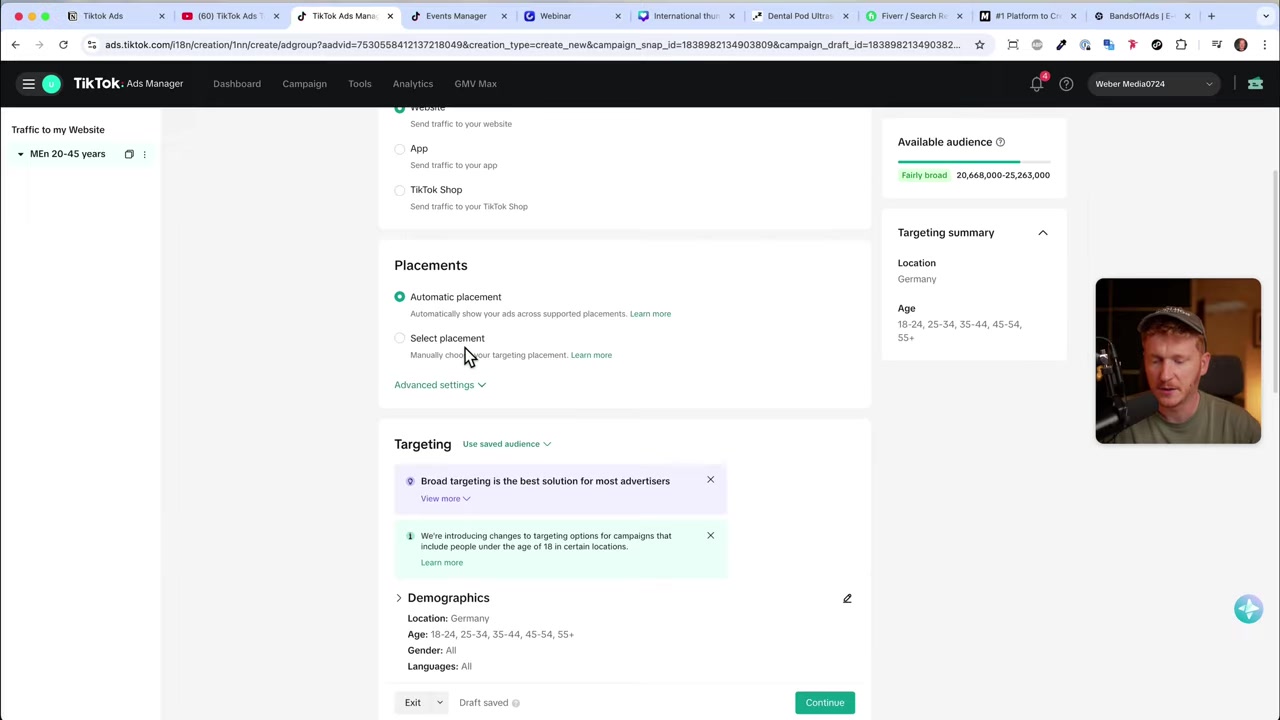Open the Analytics menu
This screenshot has width=1280, height=720.
[x=413, y=84]
